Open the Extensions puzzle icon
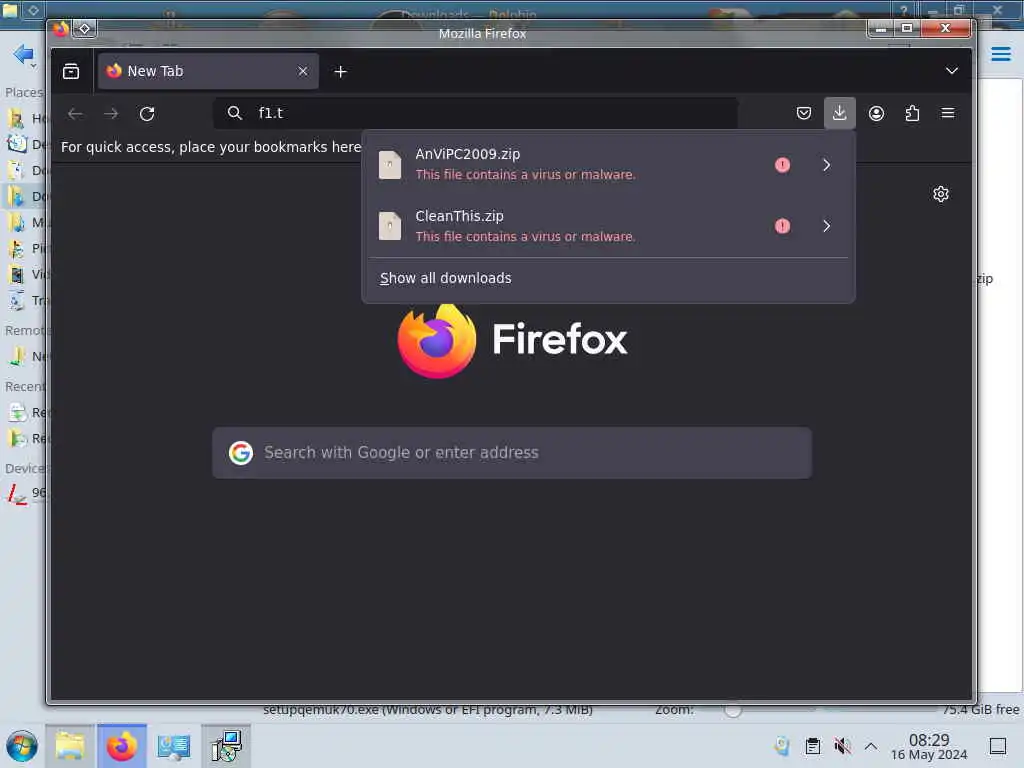This screenshot has width=1024, height=768. (x=912, y=113)
